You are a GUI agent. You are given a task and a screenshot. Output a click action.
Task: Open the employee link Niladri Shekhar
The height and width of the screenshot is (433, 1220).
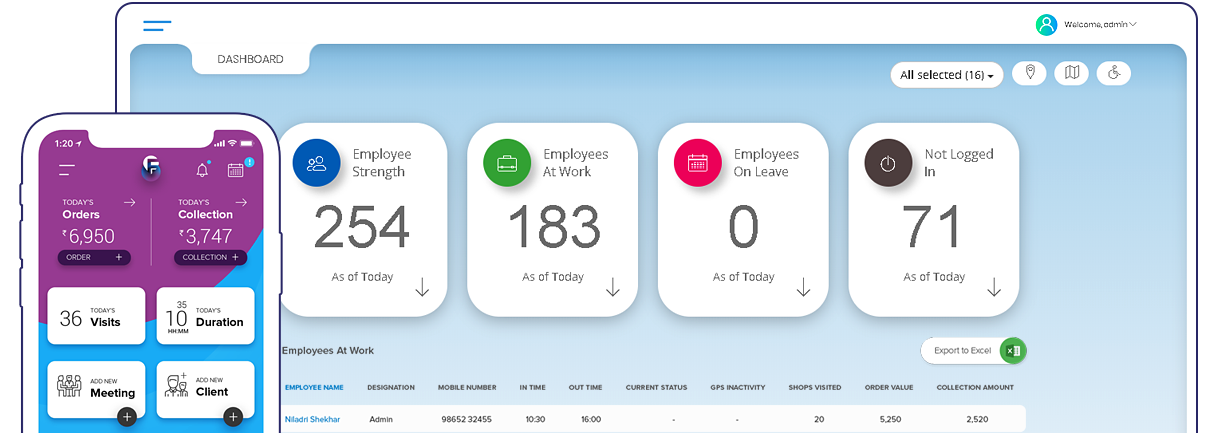pos(312,419)
